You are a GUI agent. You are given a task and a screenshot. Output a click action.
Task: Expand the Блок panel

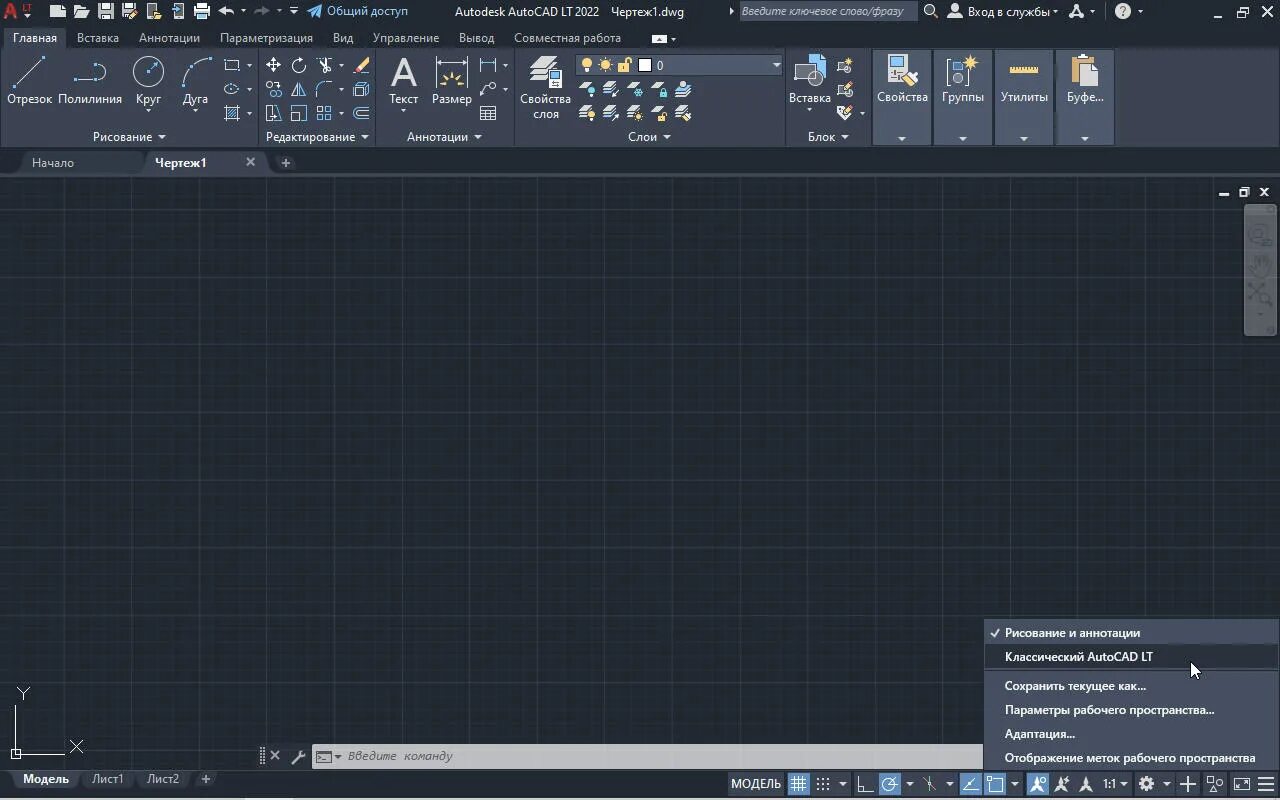tap(828, 137)
